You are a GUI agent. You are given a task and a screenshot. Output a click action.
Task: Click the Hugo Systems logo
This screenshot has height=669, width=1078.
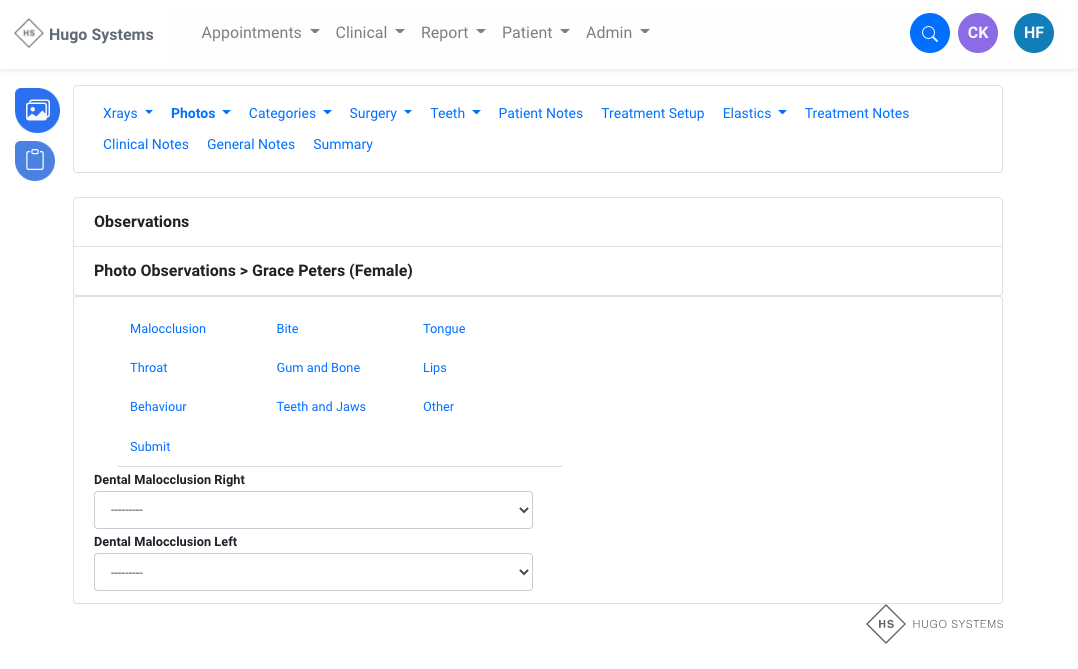click(84, 34)
